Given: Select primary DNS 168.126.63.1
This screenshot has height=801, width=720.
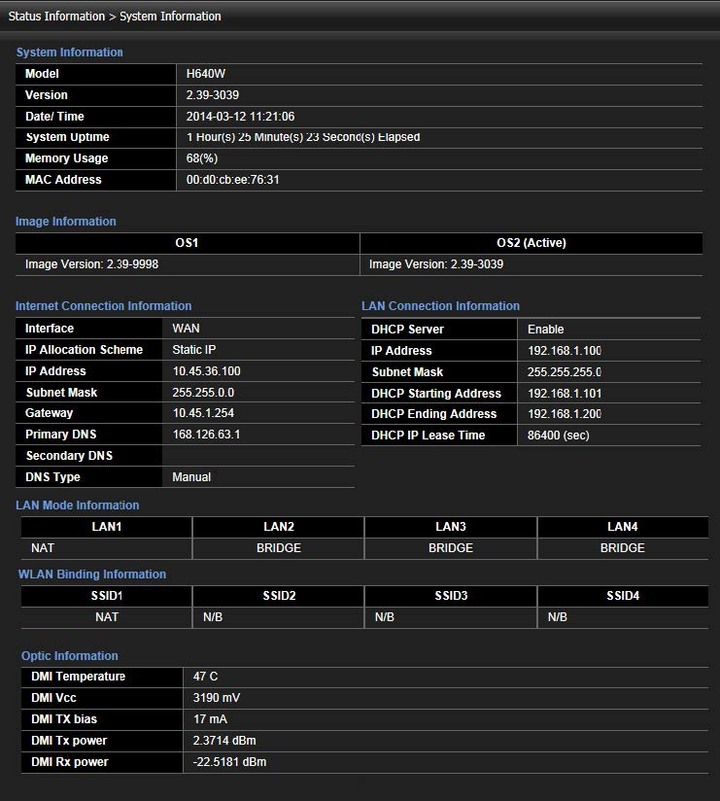Looking at the screenshot, I should click(x=206, y=434).
